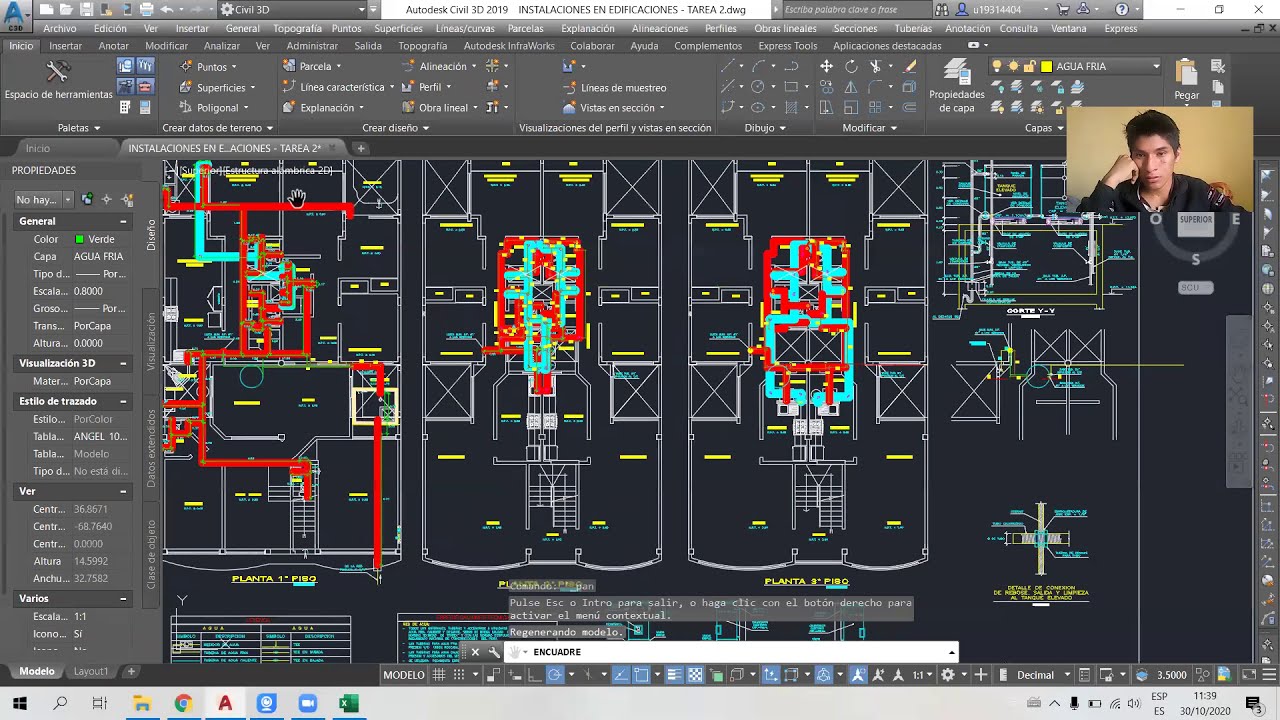Screen dimensions: 1280x720
Task: Open Chrome from the Windows taskbar
Action: click(183, 703)
